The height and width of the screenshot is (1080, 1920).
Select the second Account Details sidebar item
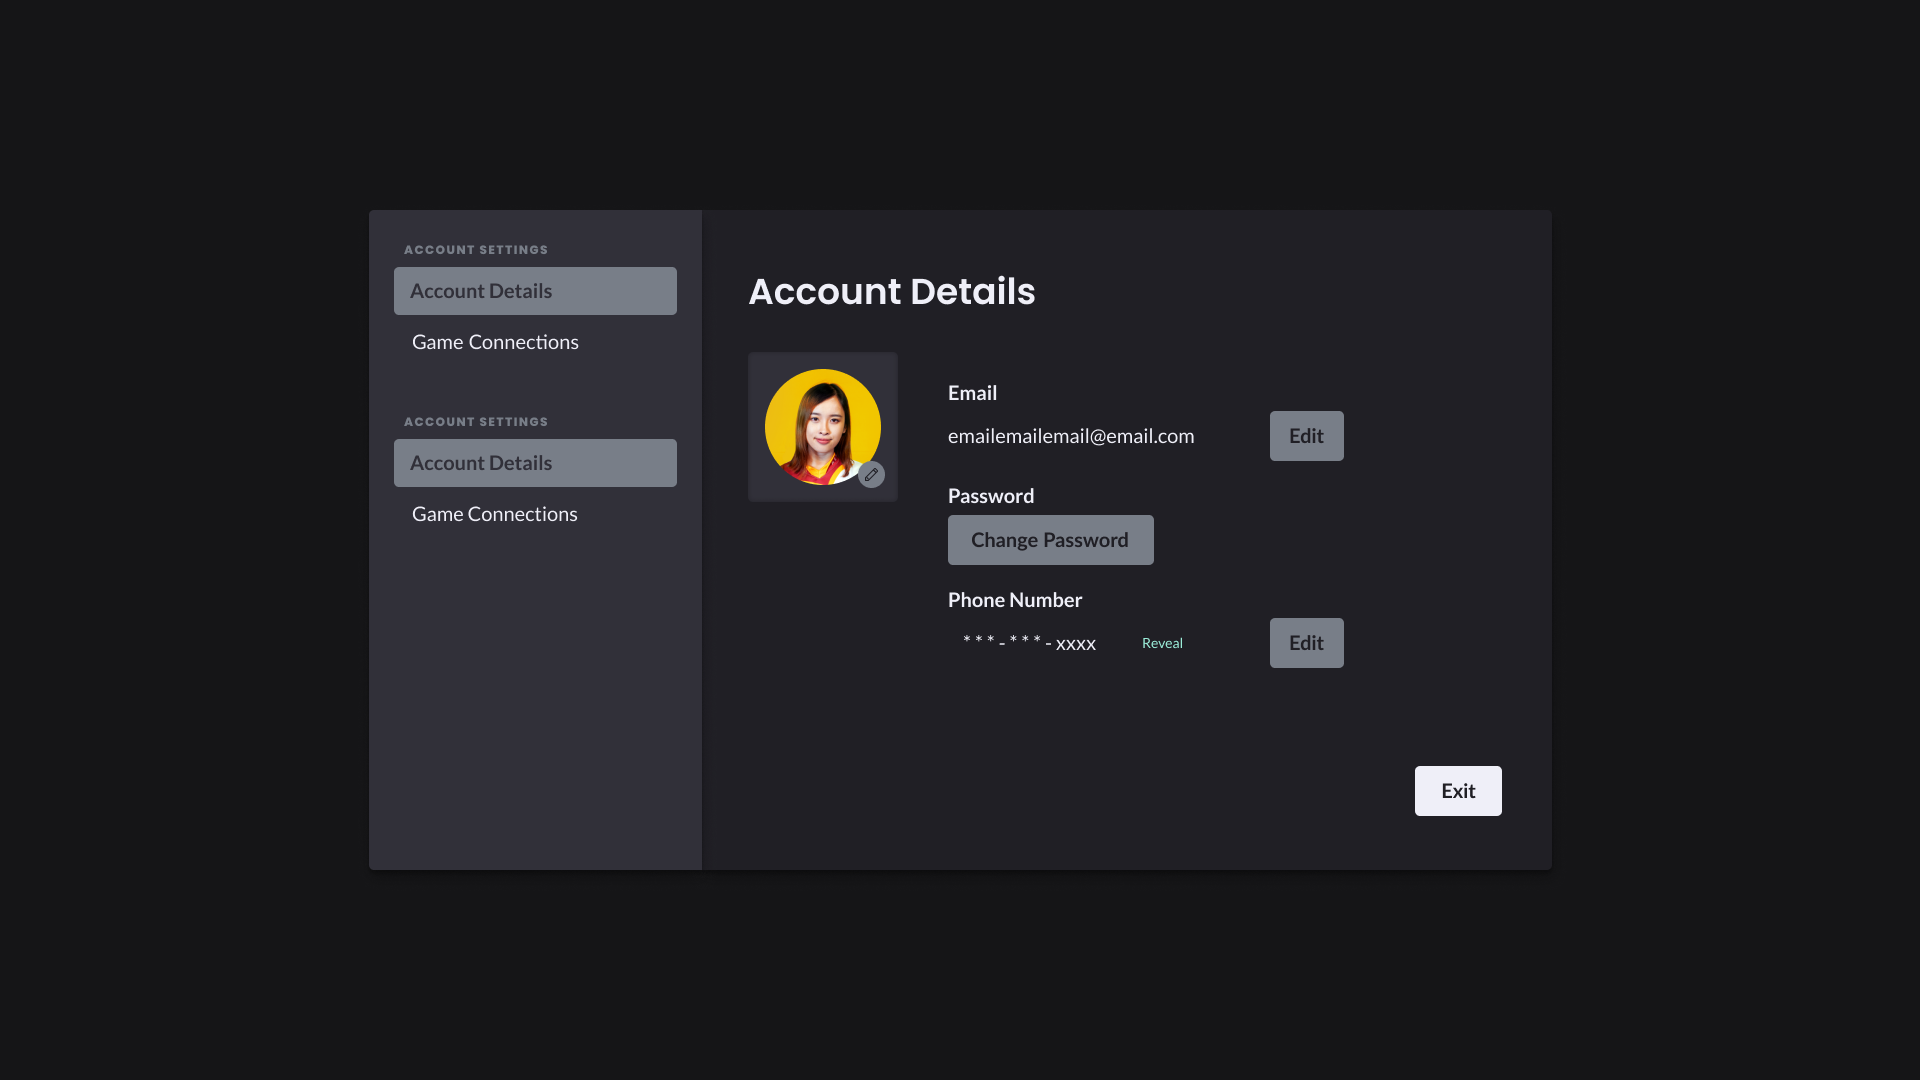535,463
